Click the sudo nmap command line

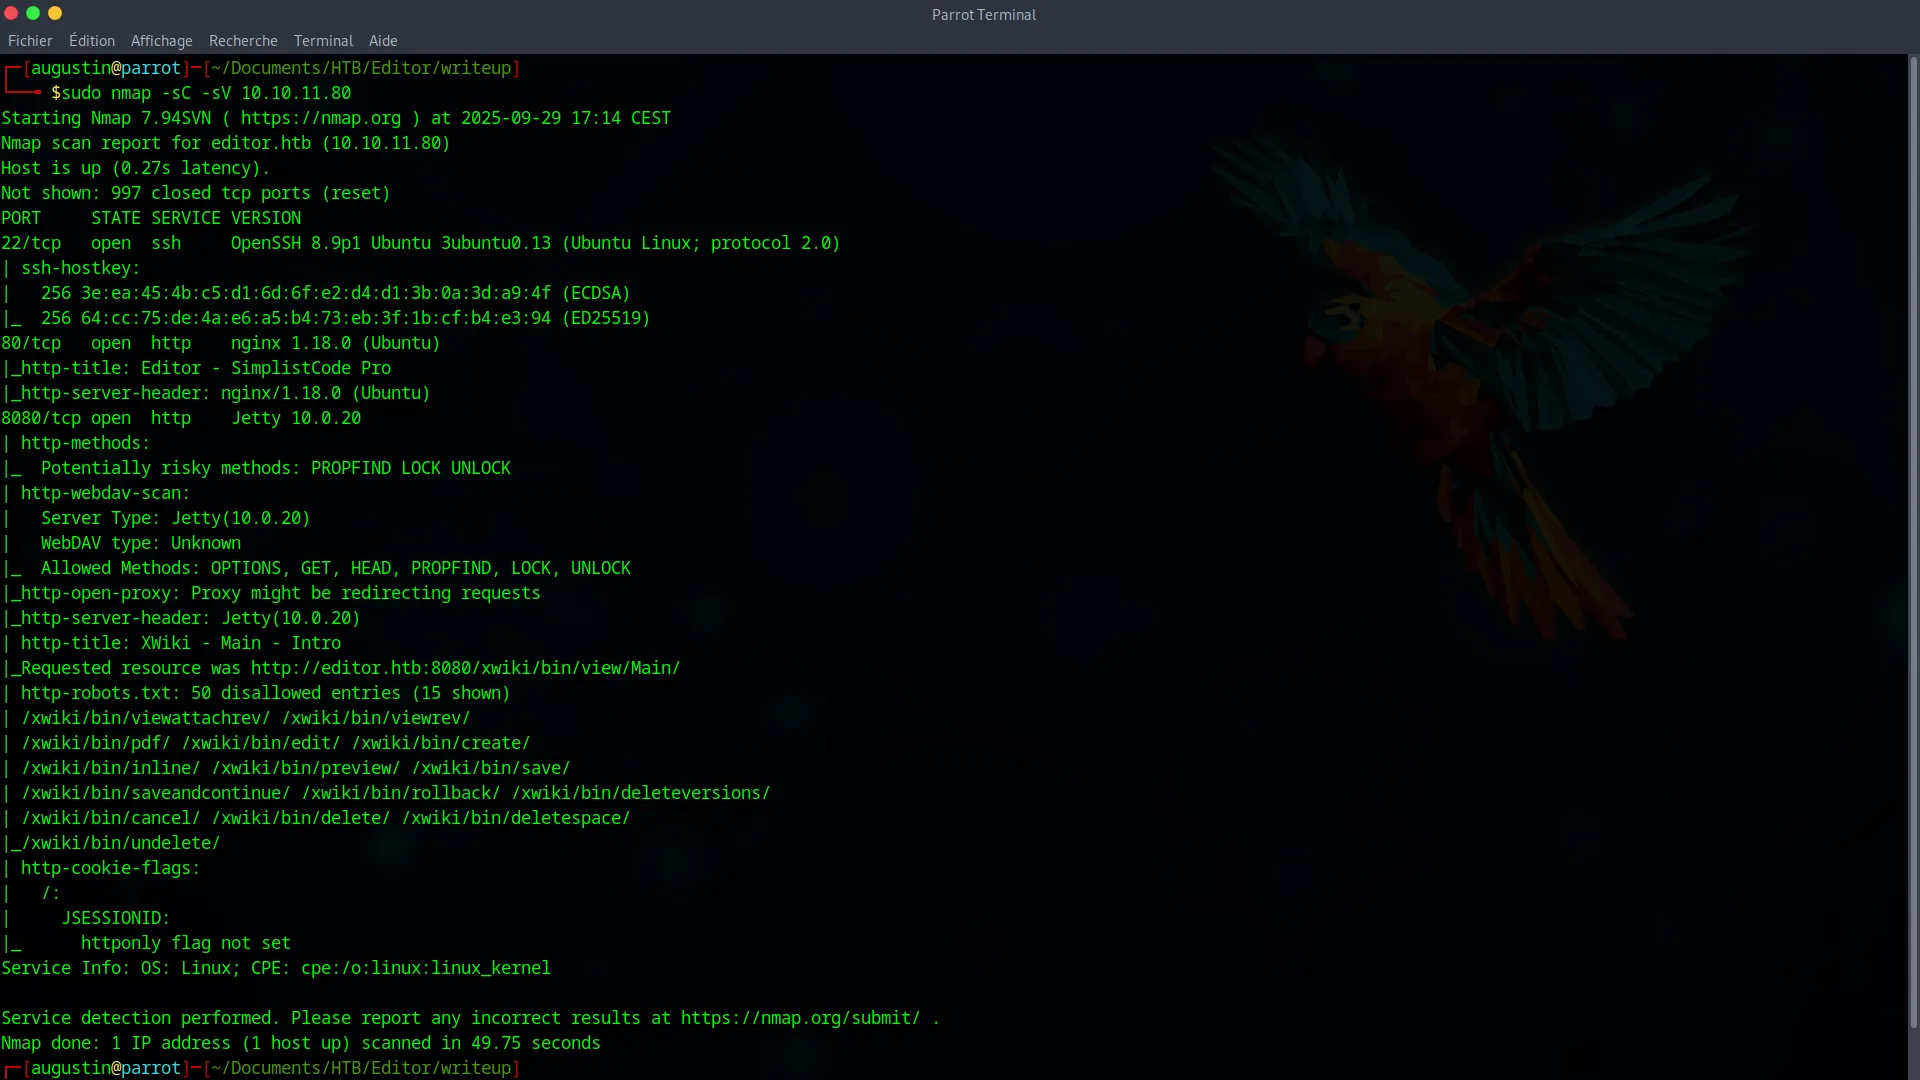[200, 92]
